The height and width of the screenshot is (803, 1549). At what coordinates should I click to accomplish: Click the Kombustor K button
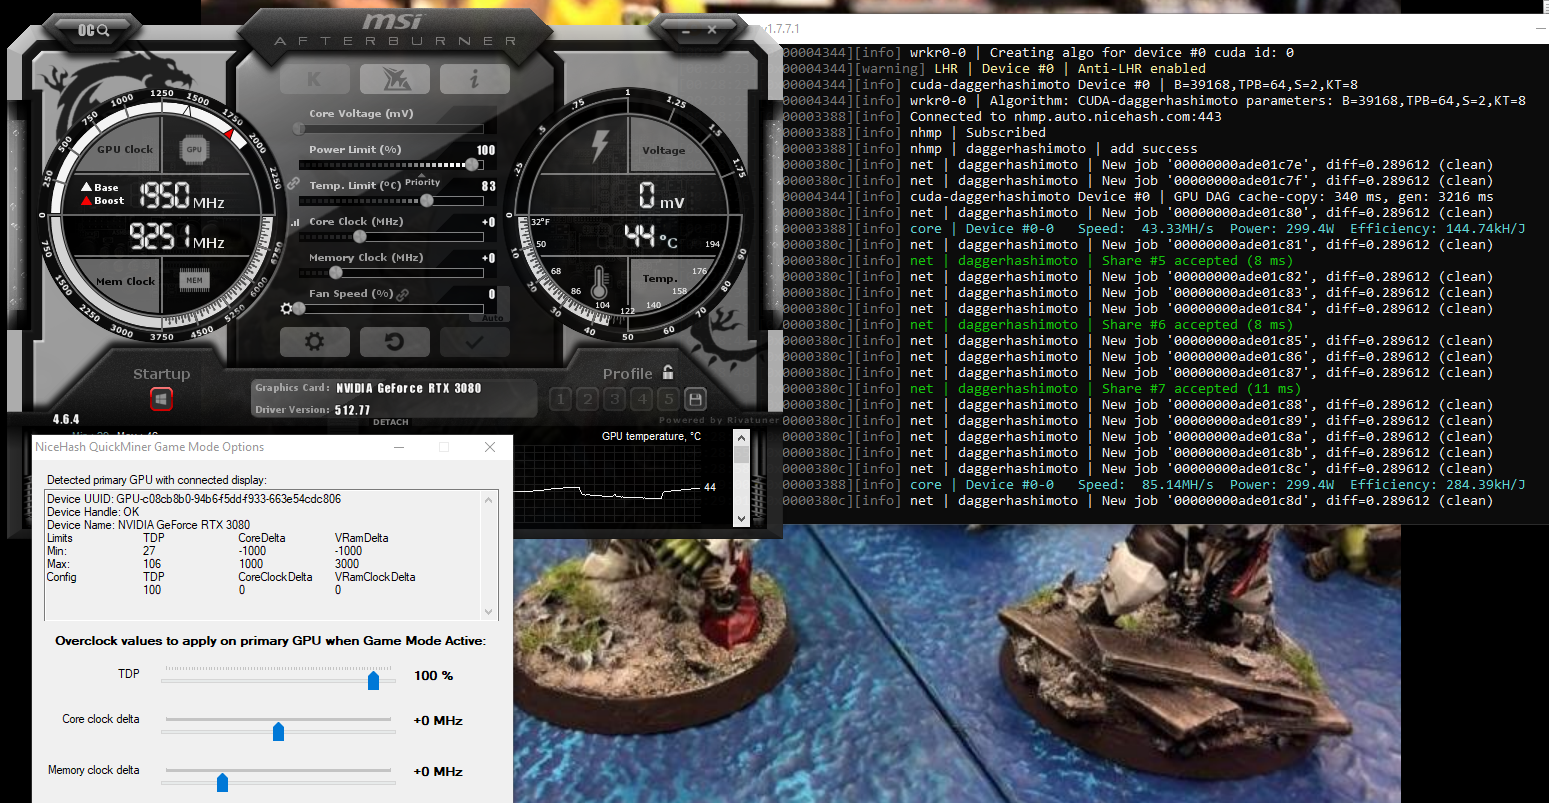coord(314,79)
